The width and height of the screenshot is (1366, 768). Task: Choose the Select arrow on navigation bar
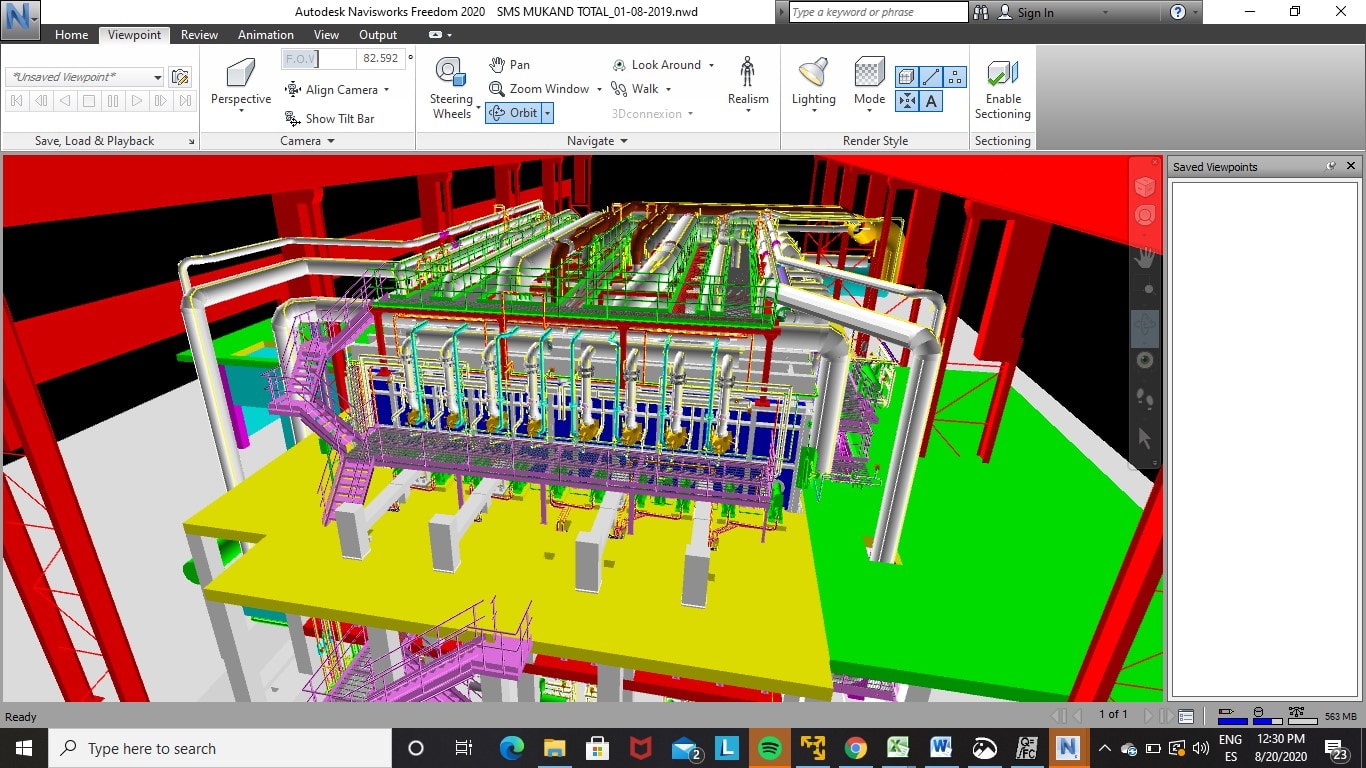coord(1145,438)
